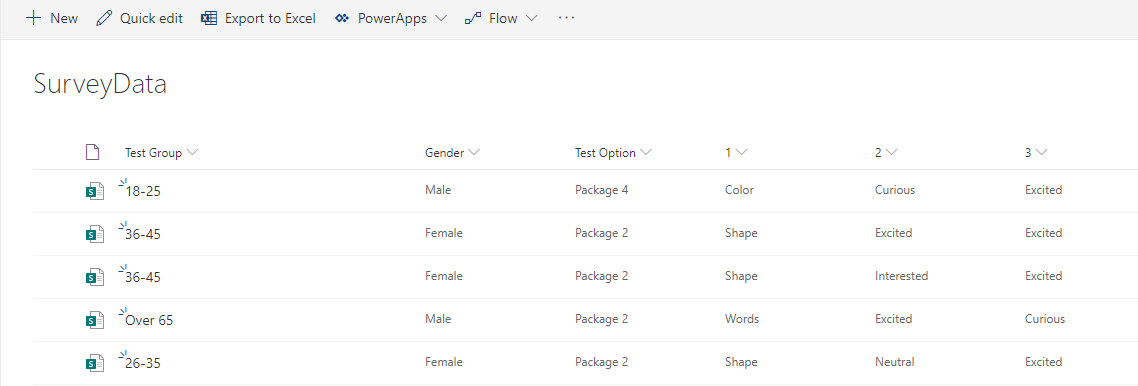Open the Gender column menu

[474, 153]
